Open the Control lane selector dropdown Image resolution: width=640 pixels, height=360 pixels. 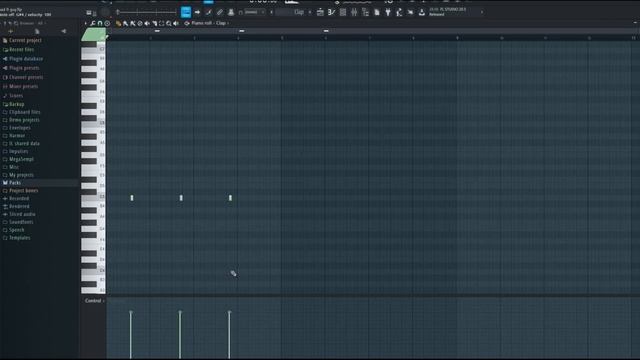coord(95,301)
